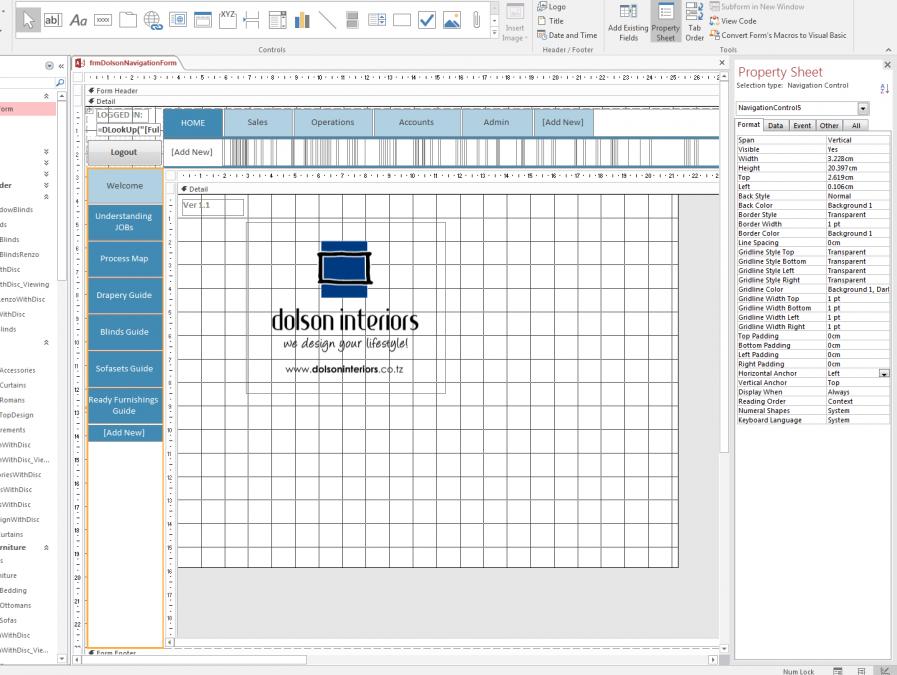Convert Form's Macros to Visual Basic
Viewport: 897px width, 675px height.
pos(778,35)
